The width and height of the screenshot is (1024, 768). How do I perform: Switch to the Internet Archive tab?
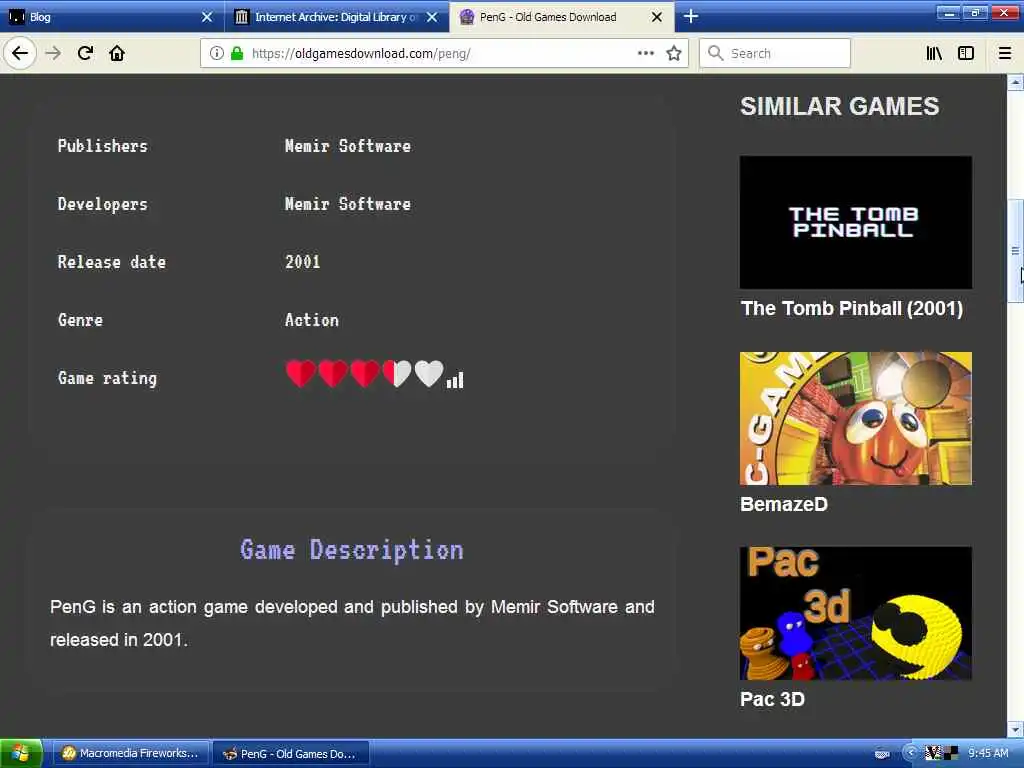click(337, 17)
